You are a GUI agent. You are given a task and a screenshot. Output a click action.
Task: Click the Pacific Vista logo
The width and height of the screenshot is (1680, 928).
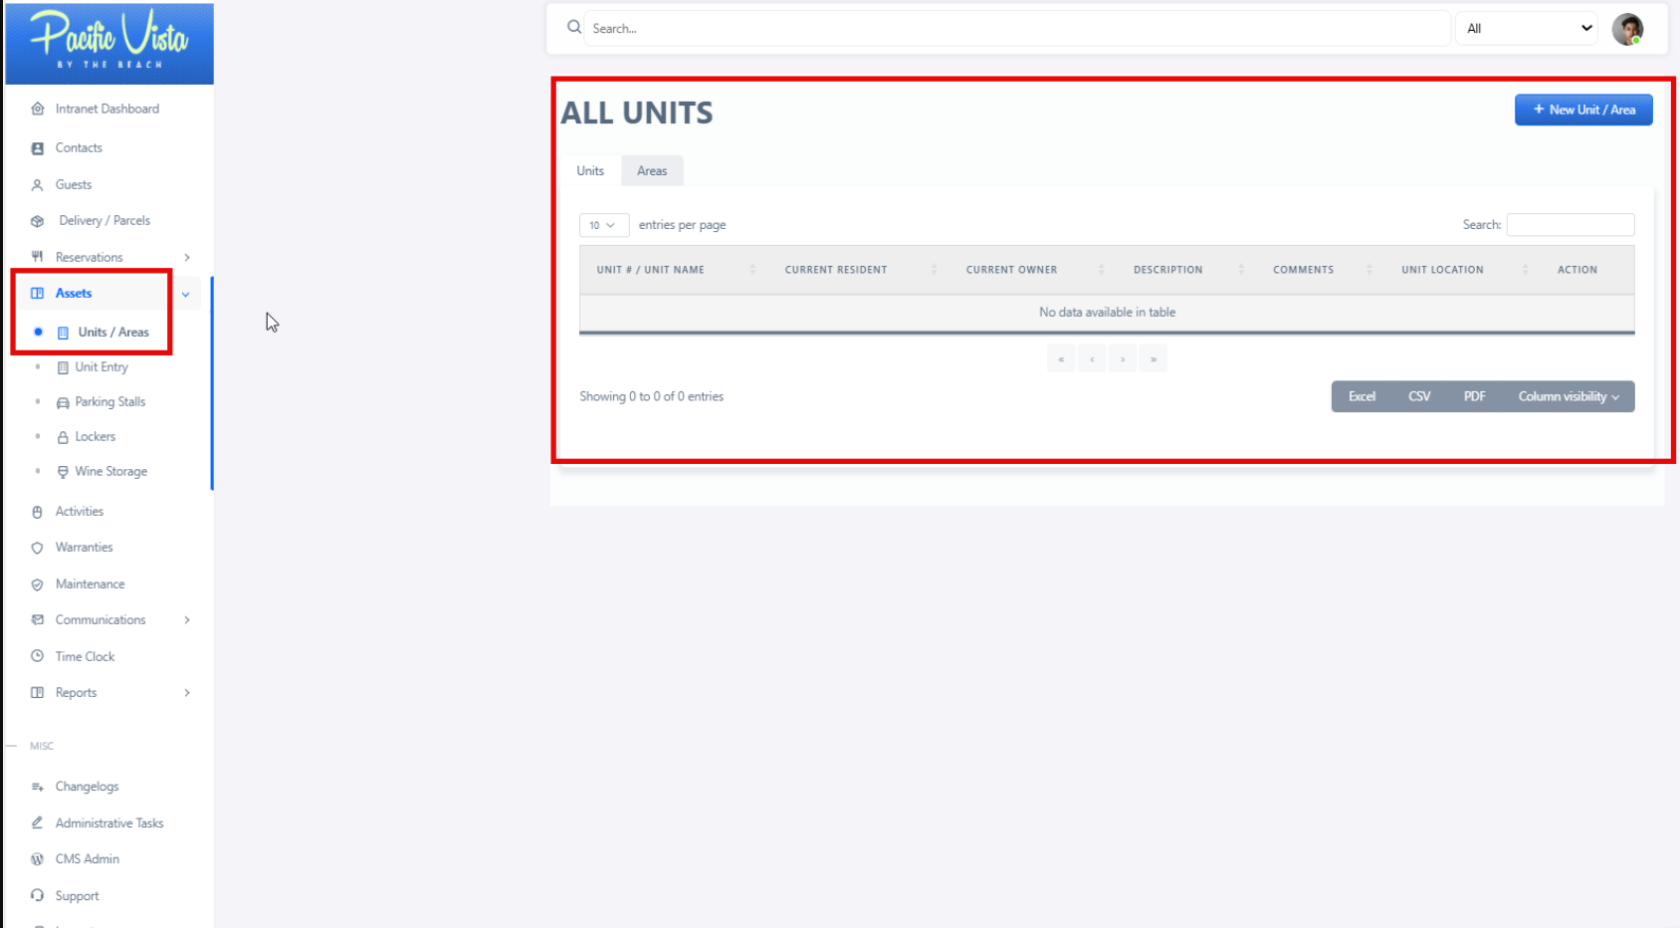pyautogui.click(x=109, y=43)
